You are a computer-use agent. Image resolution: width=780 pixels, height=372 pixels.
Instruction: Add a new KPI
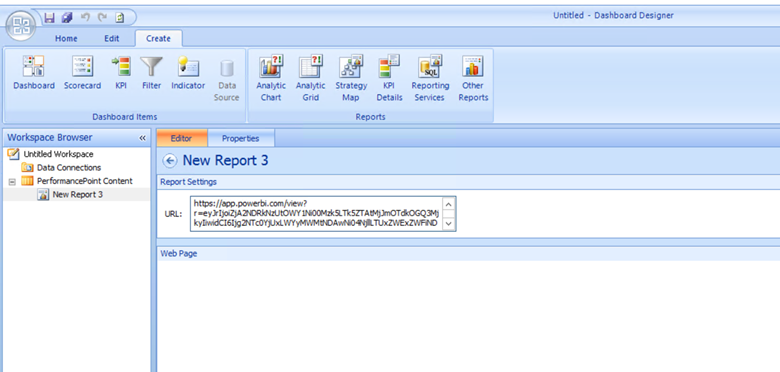coord(121,73)
